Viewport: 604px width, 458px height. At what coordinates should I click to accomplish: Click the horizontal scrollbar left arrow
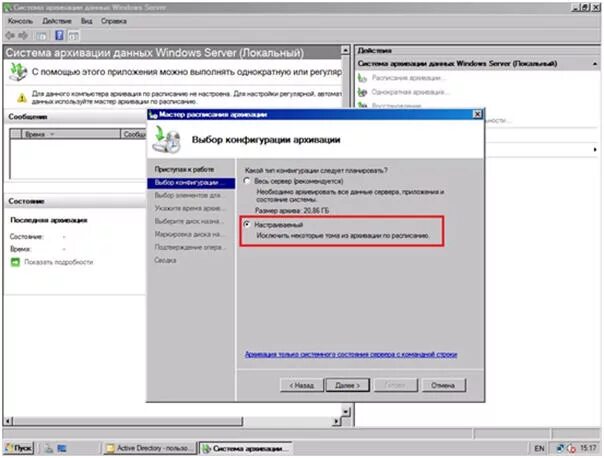coord(8,421)
